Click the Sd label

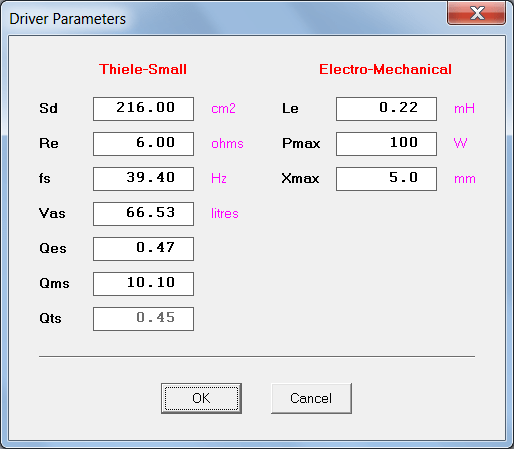click(49, 108)
